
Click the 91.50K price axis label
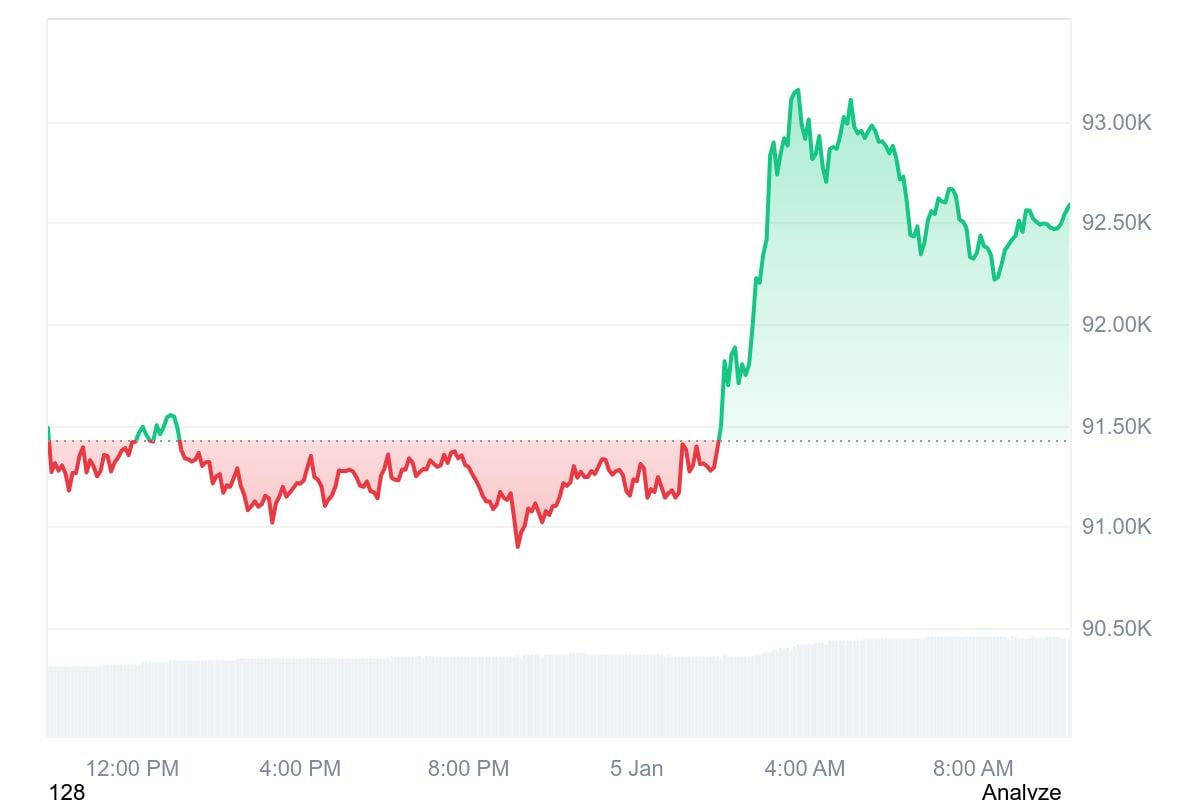(1116, 426)
